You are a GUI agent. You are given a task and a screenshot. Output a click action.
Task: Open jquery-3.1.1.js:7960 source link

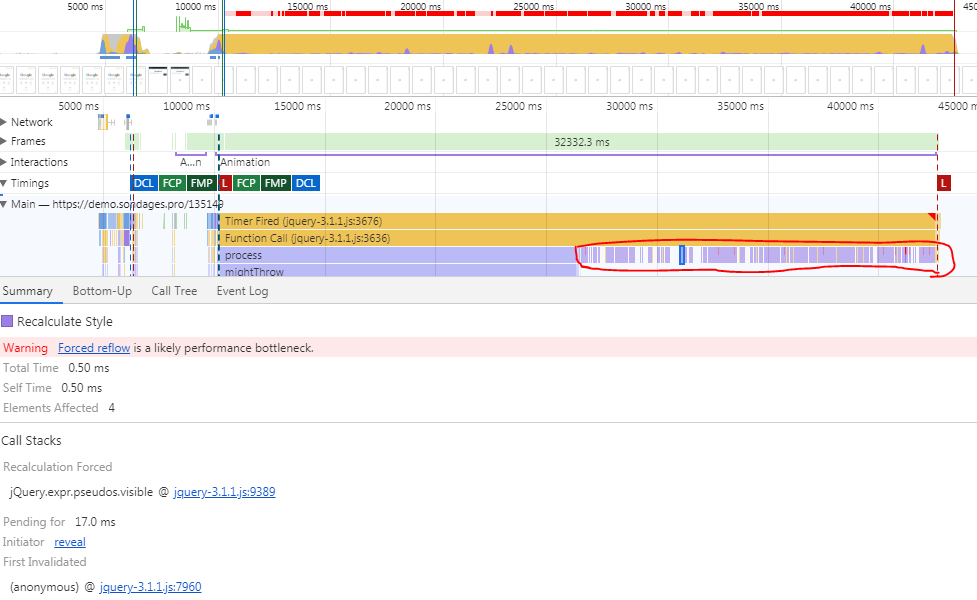[150, 587]
